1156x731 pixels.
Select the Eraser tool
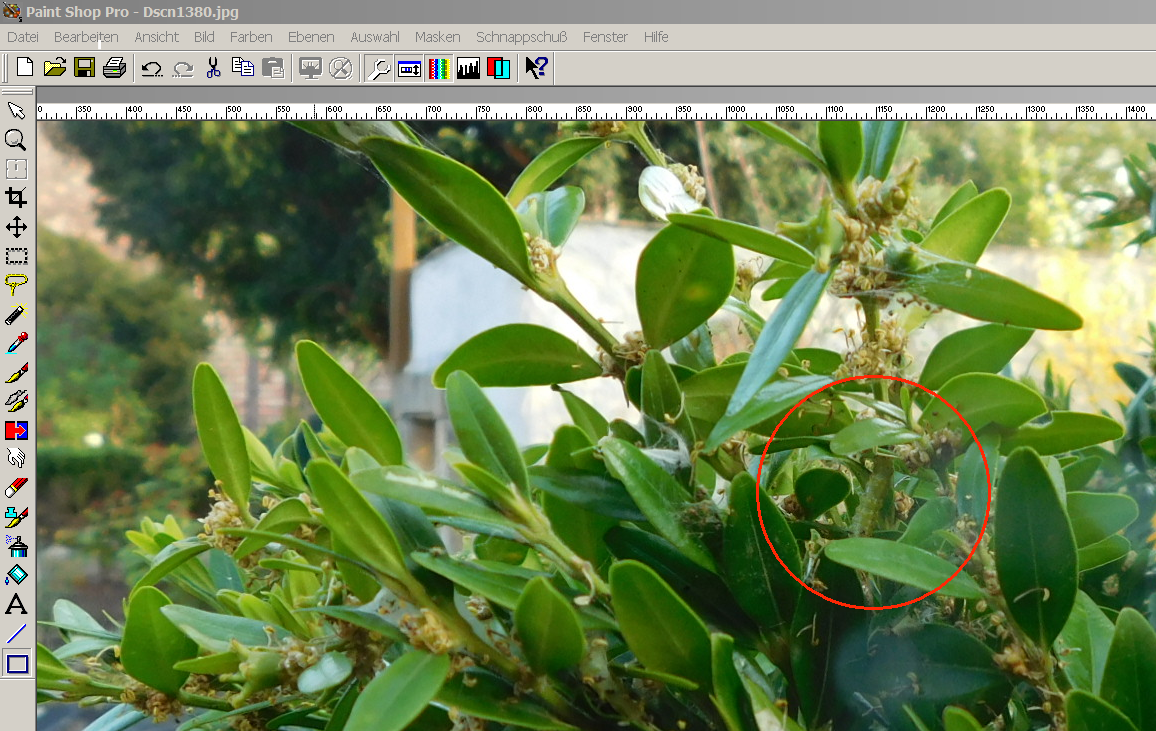[x=16, y=488]
